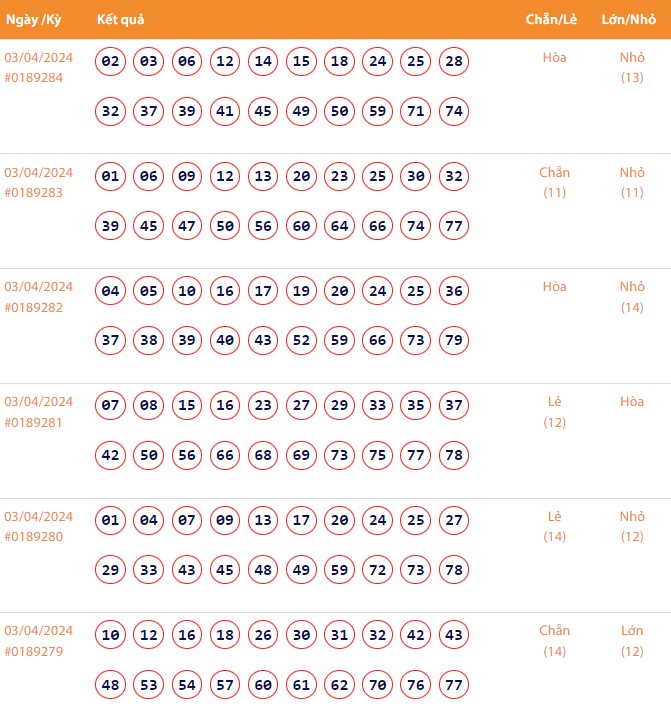Click the Lẻ (12) result for draw #0189281

[555, 412]
